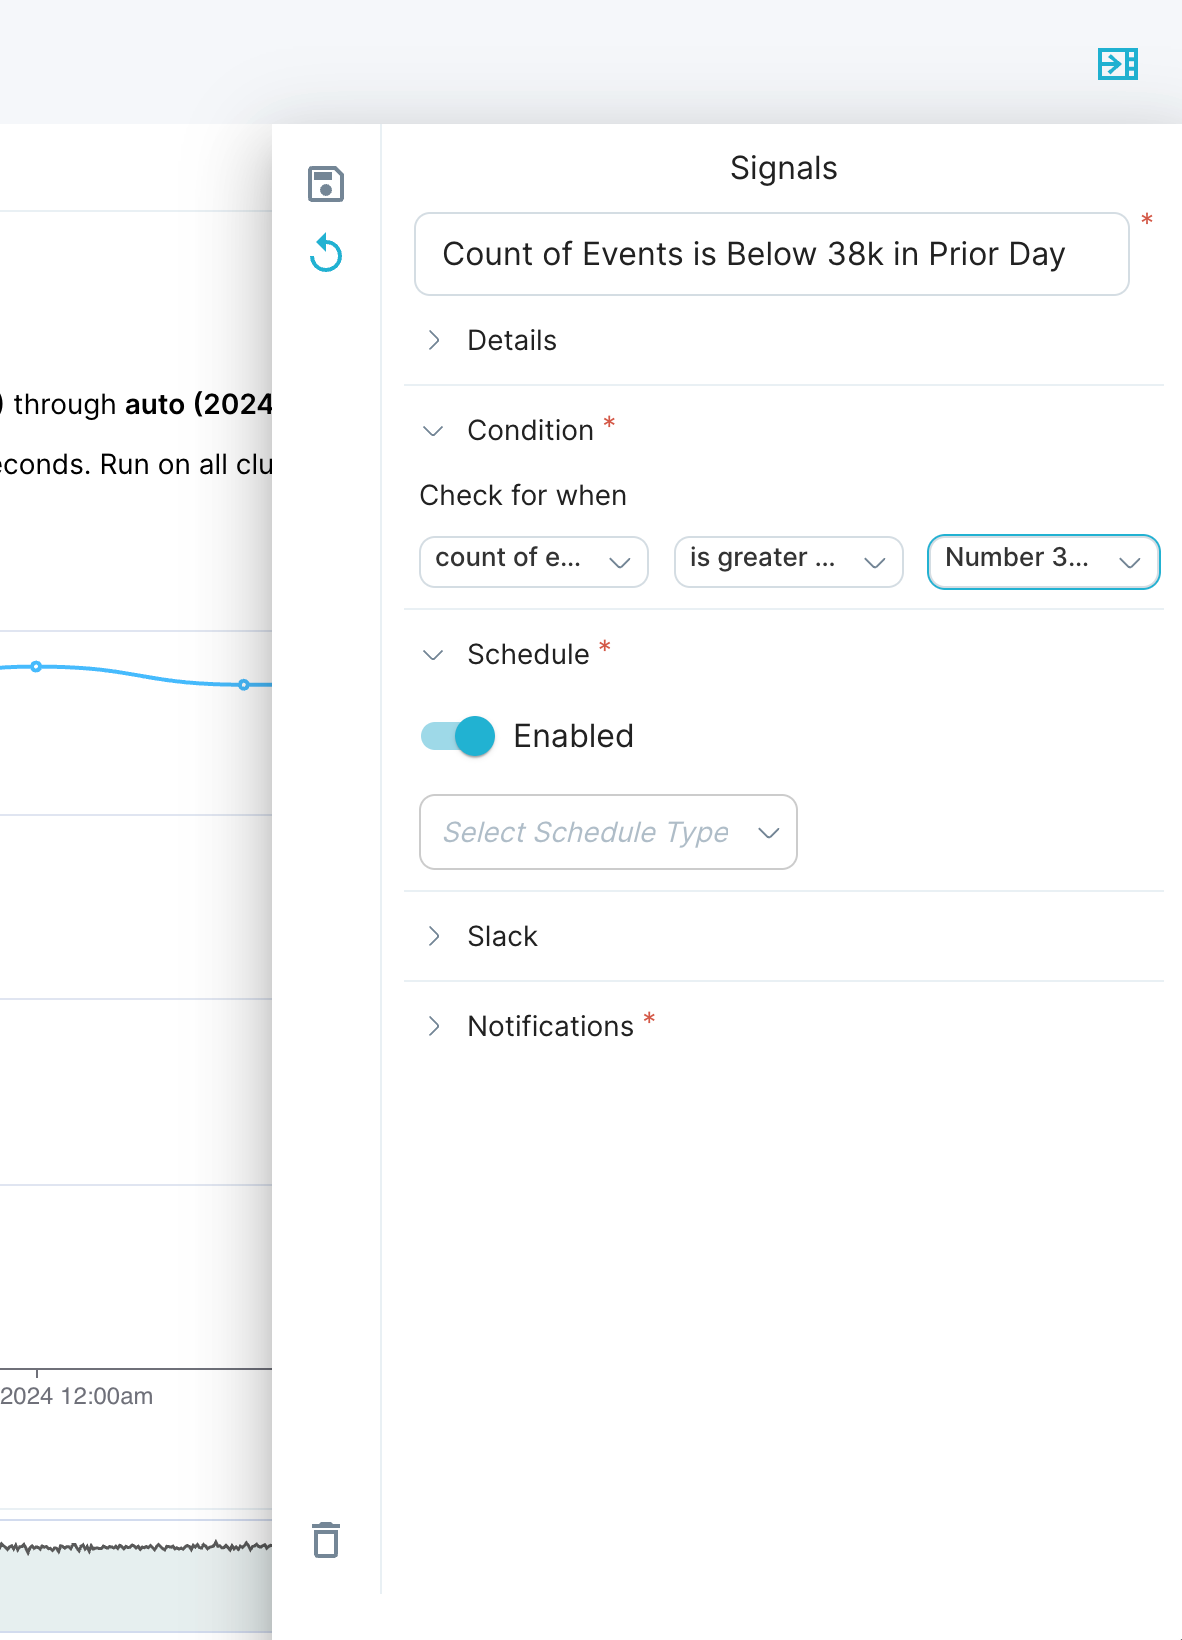Collapse the Schedule section chevron
Screen dimensions: 1182x1640
pos(433,655)
